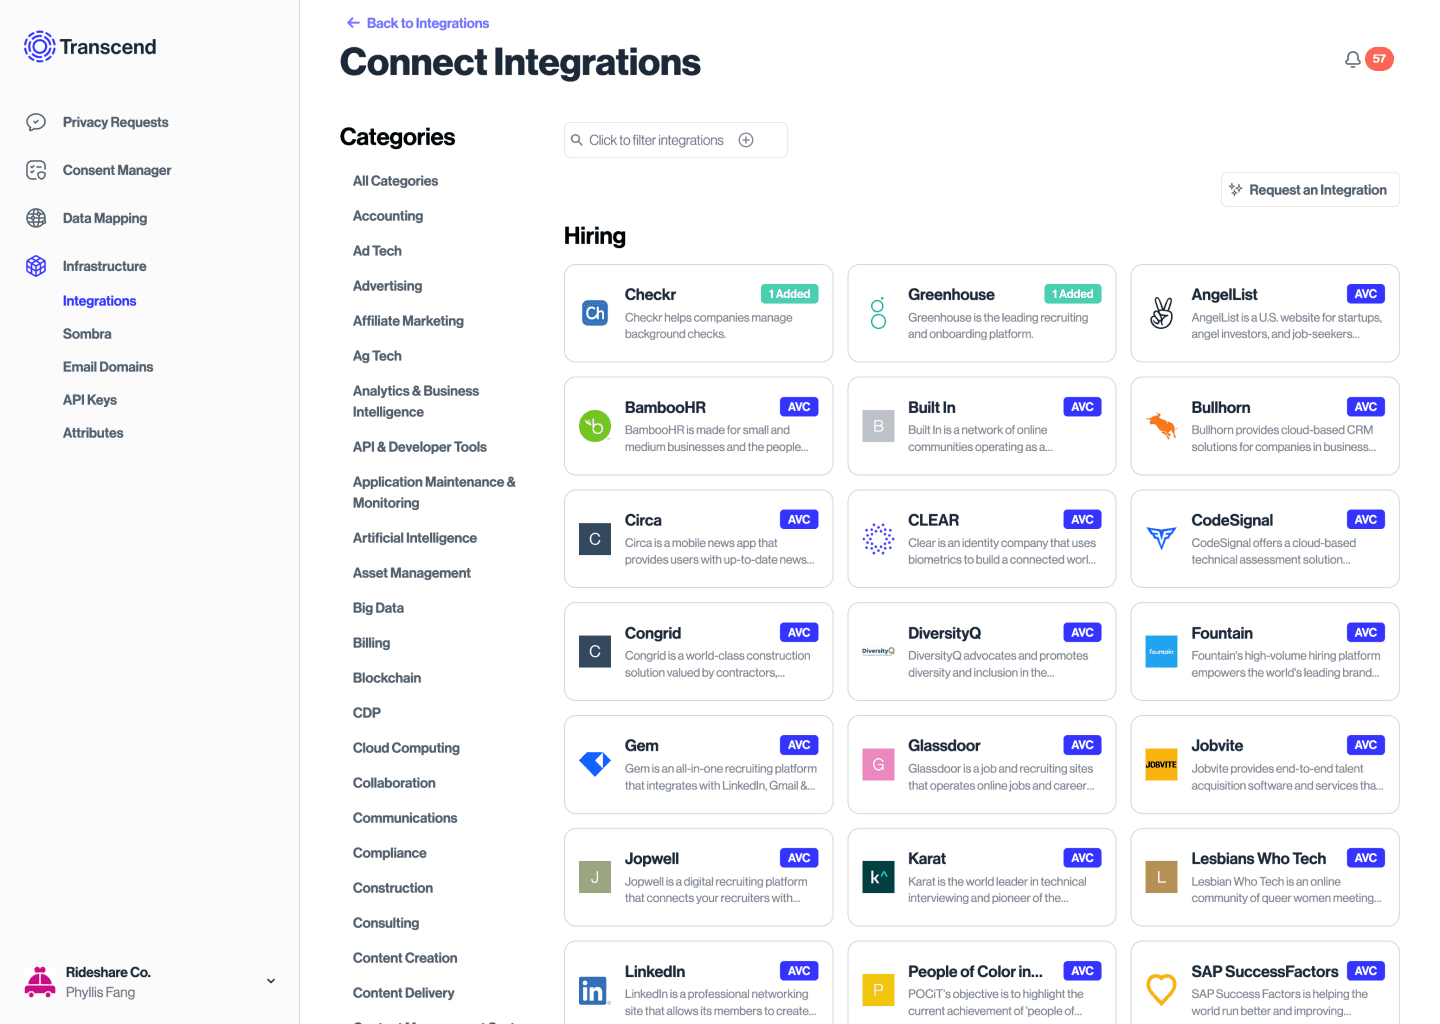Open Privacy Requests via its speech-bubble icon

pyautogui.click(x=35, y=121)
